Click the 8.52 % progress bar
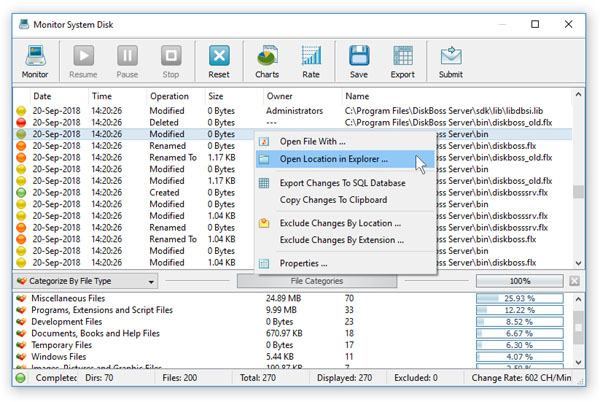 tap(520, 322)
